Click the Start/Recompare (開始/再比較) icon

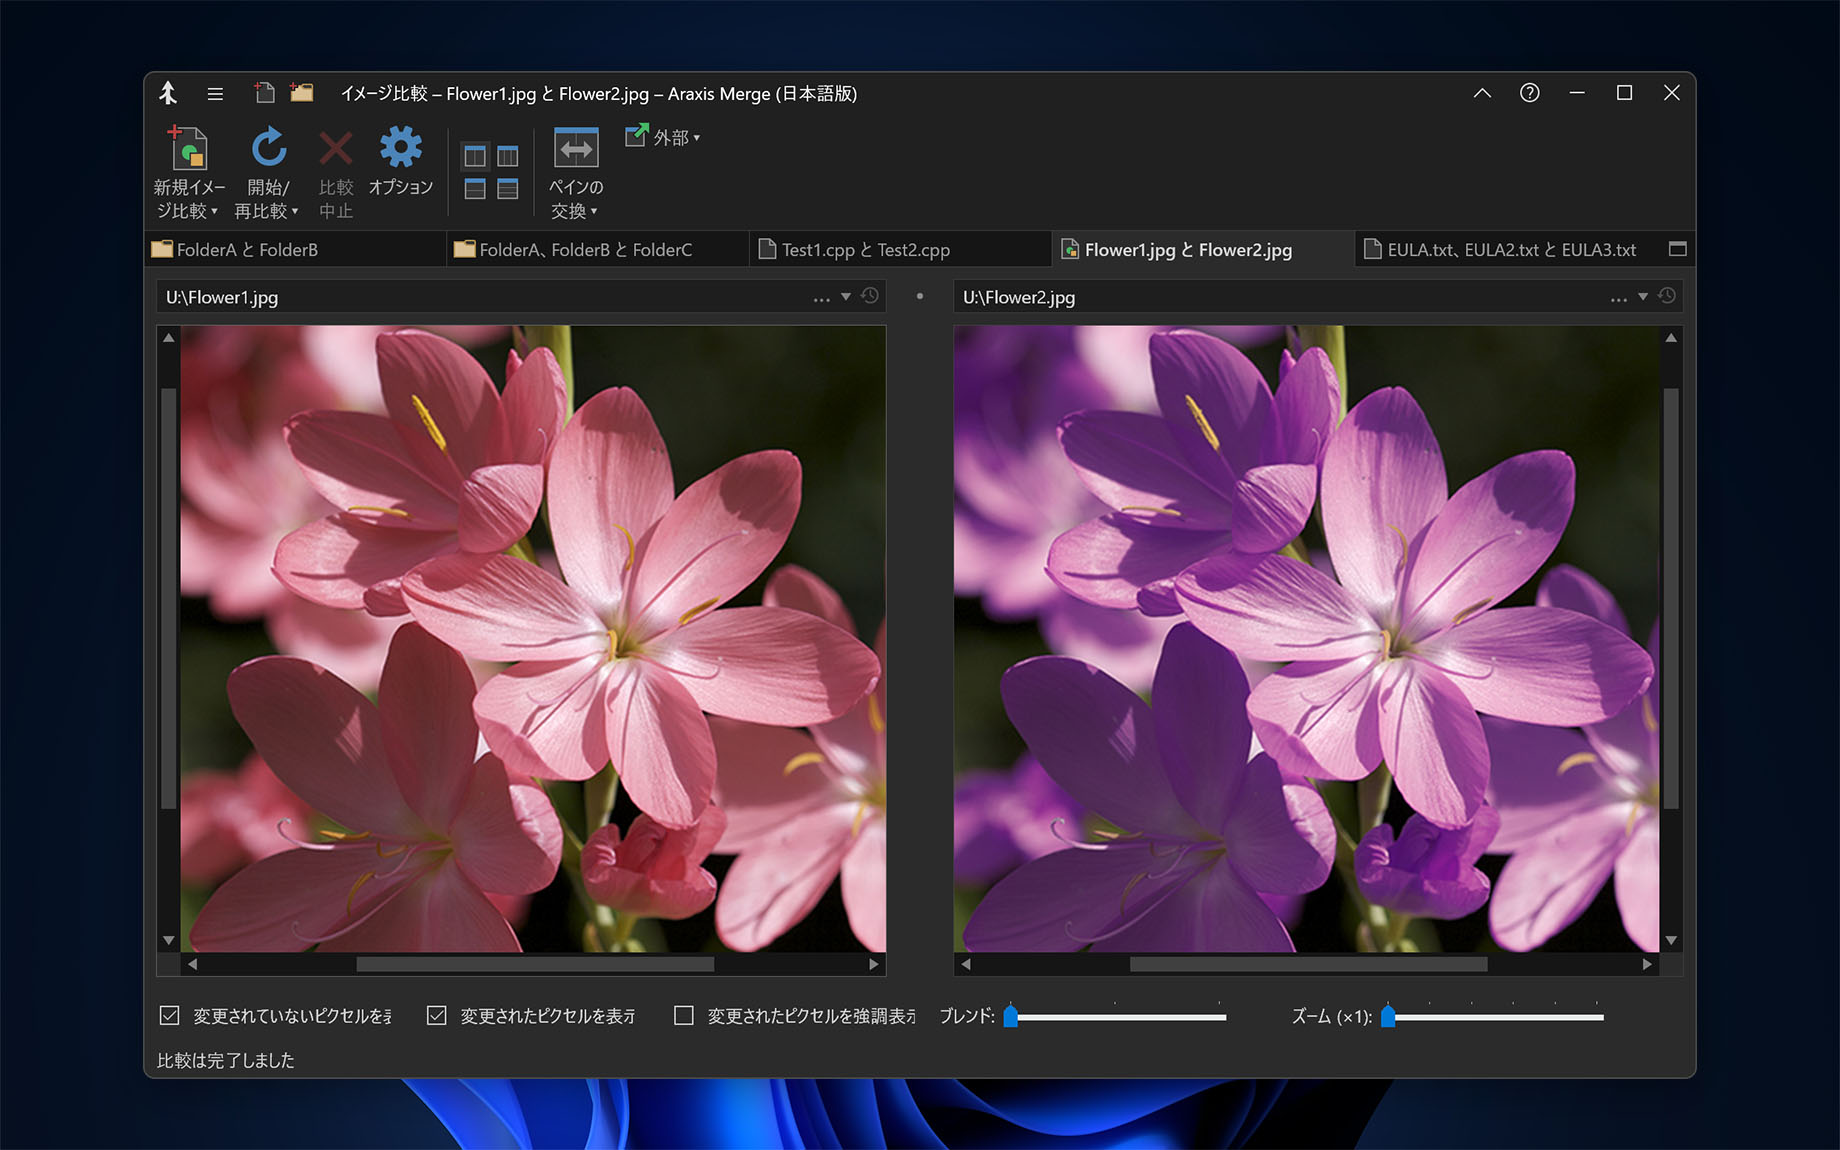tap(268, 148)
